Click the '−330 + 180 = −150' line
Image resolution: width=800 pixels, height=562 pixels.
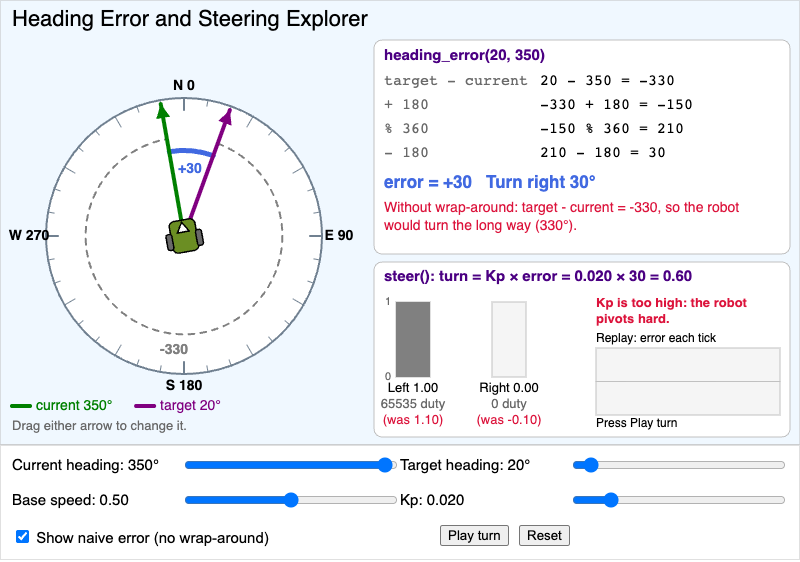(616, 105)
